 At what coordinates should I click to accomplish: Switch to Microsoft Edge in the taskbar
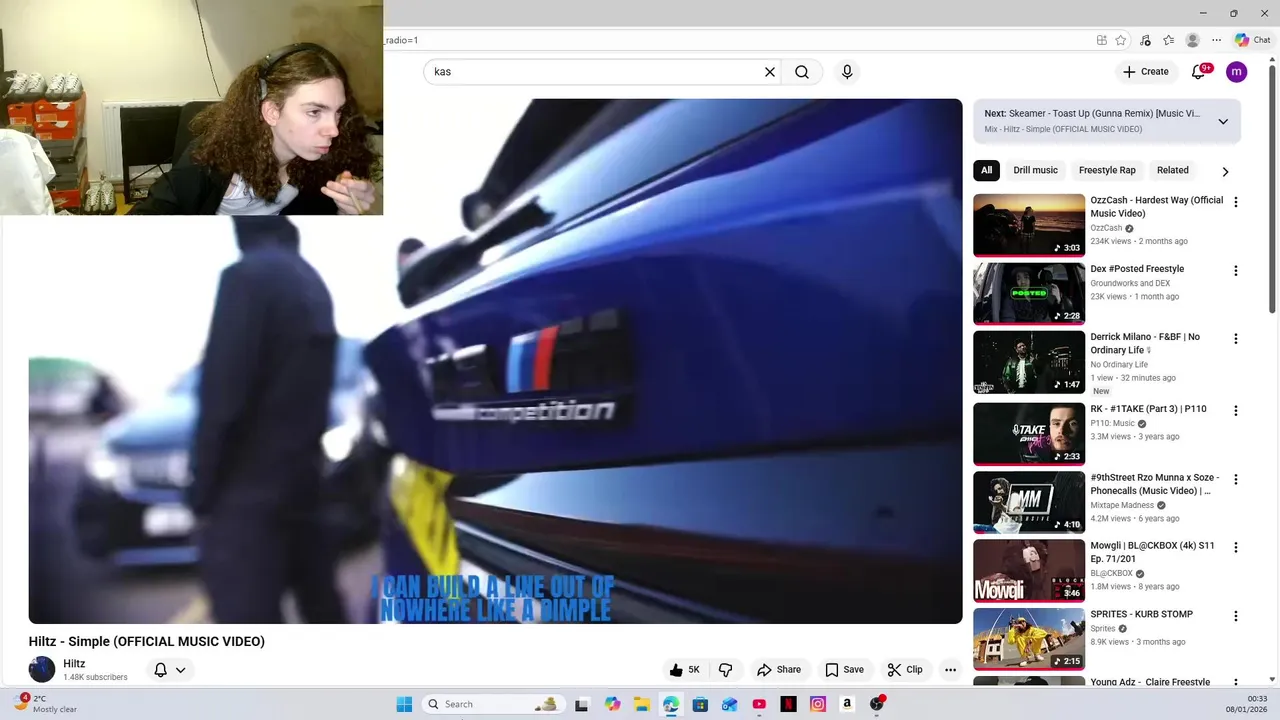671,704
